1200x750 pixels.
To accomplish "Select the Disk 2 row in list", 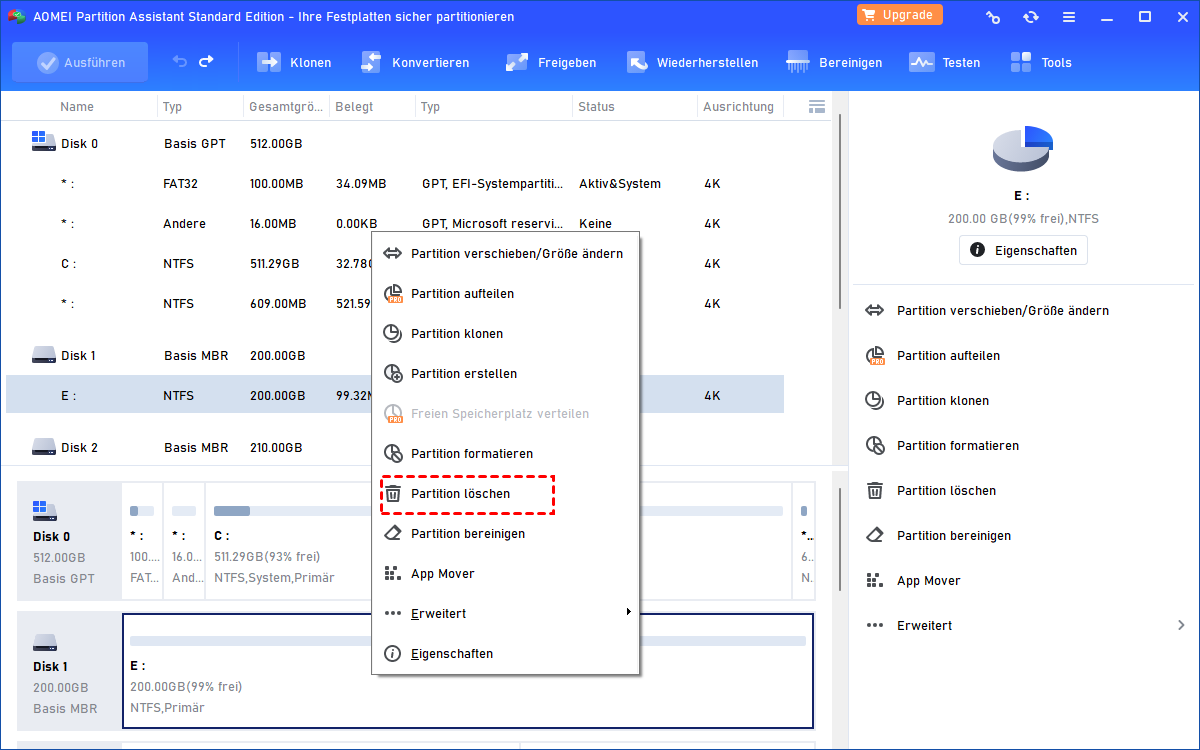I will pos(395,448).
